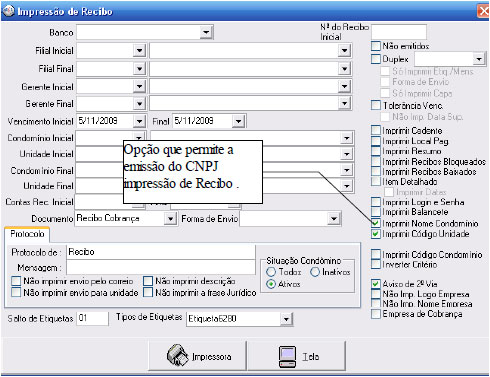Viewport: 490px width, 377px height.
Task: Toggle Tolerância Venc. checkbox
Action: [x=376, y=105]
